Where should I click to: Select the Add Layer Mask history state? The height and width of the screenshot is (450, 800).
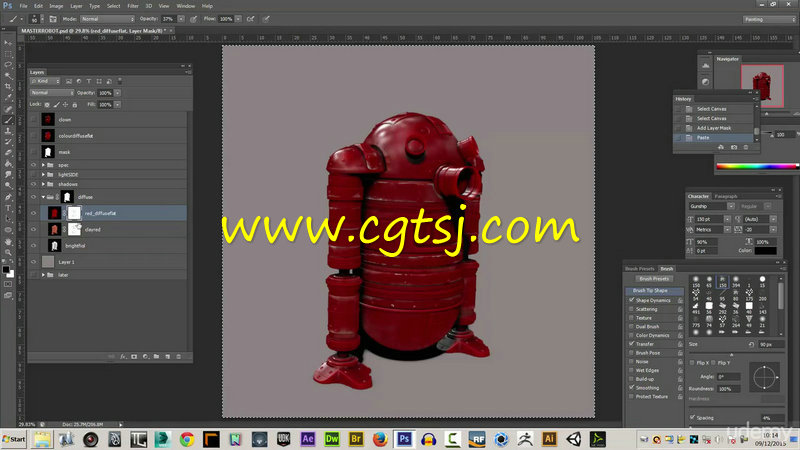pos(714,128)
